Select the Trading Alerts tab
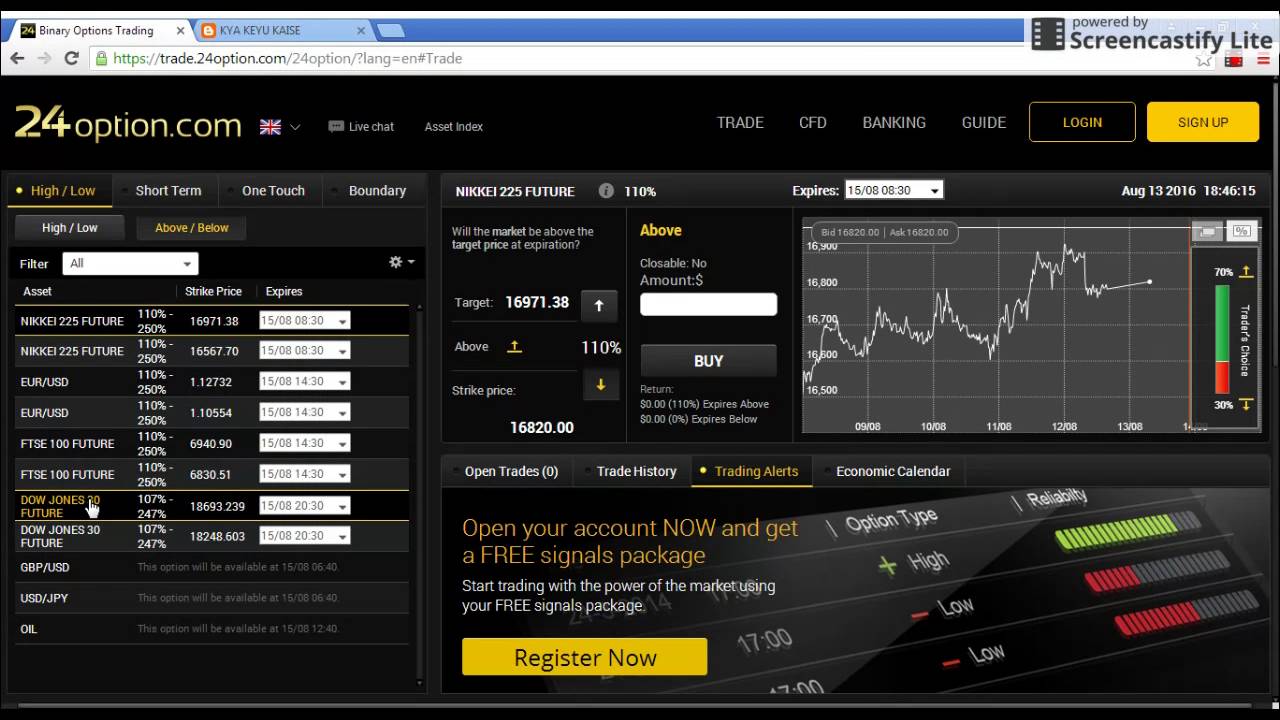 (x=749, y=471)
